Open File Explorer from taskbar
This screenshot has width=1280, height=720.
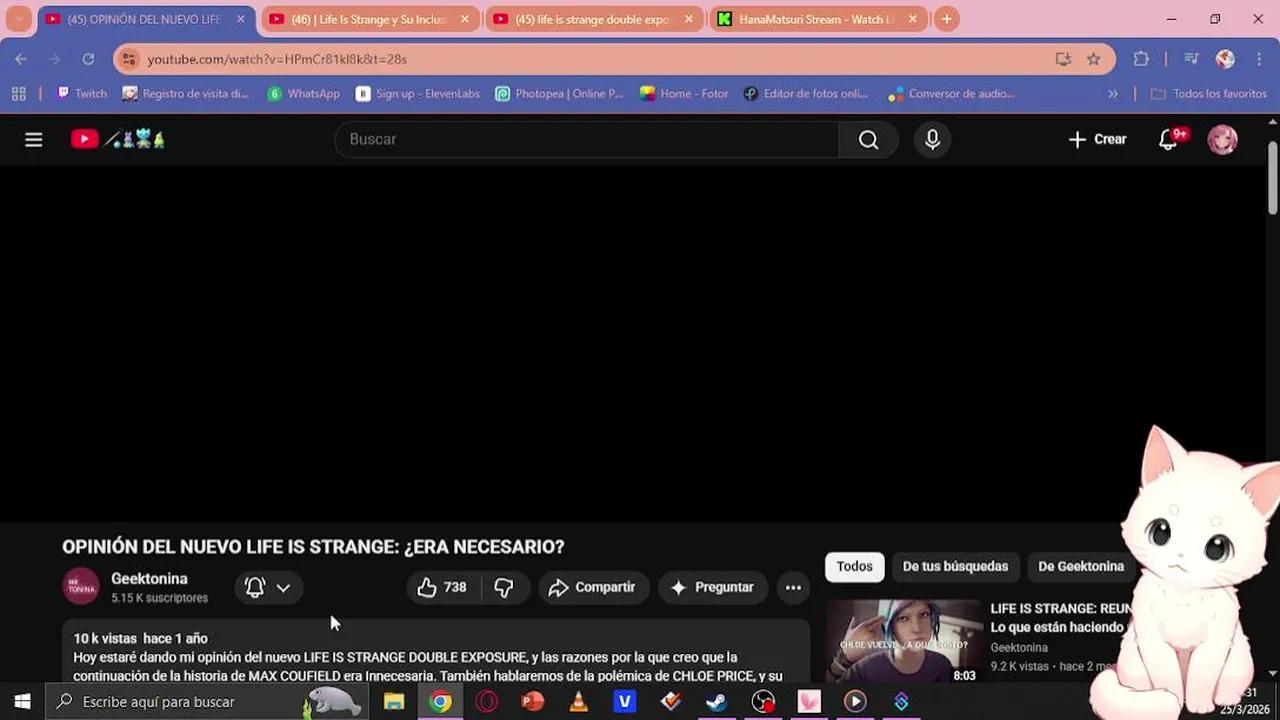tap(394, 702)
